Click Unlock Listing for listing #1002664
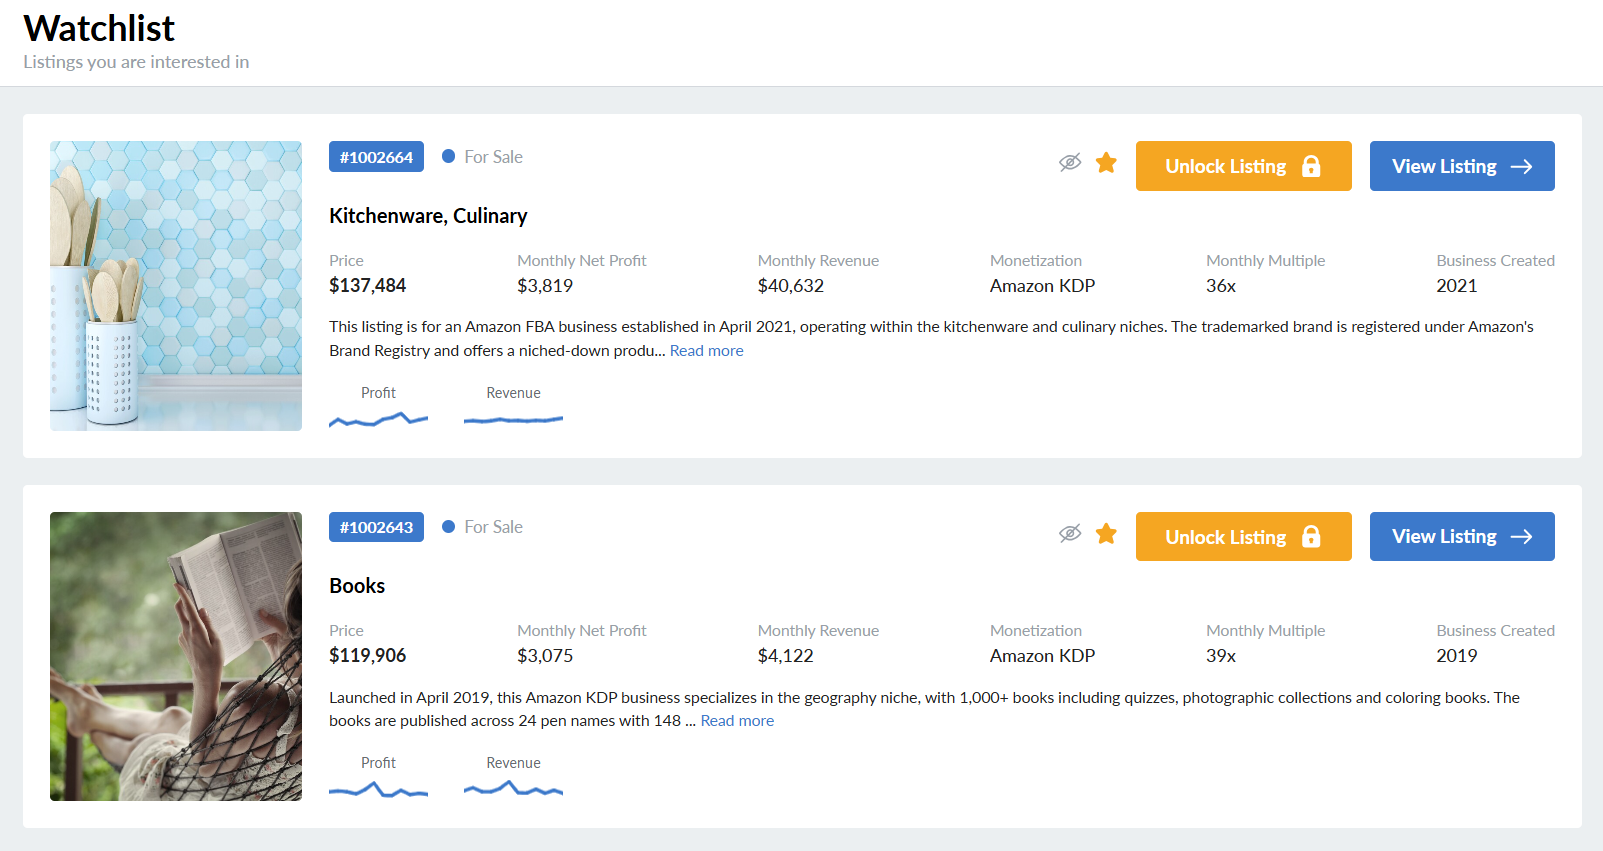1603x851 pixels. [x=1243, y=166]
